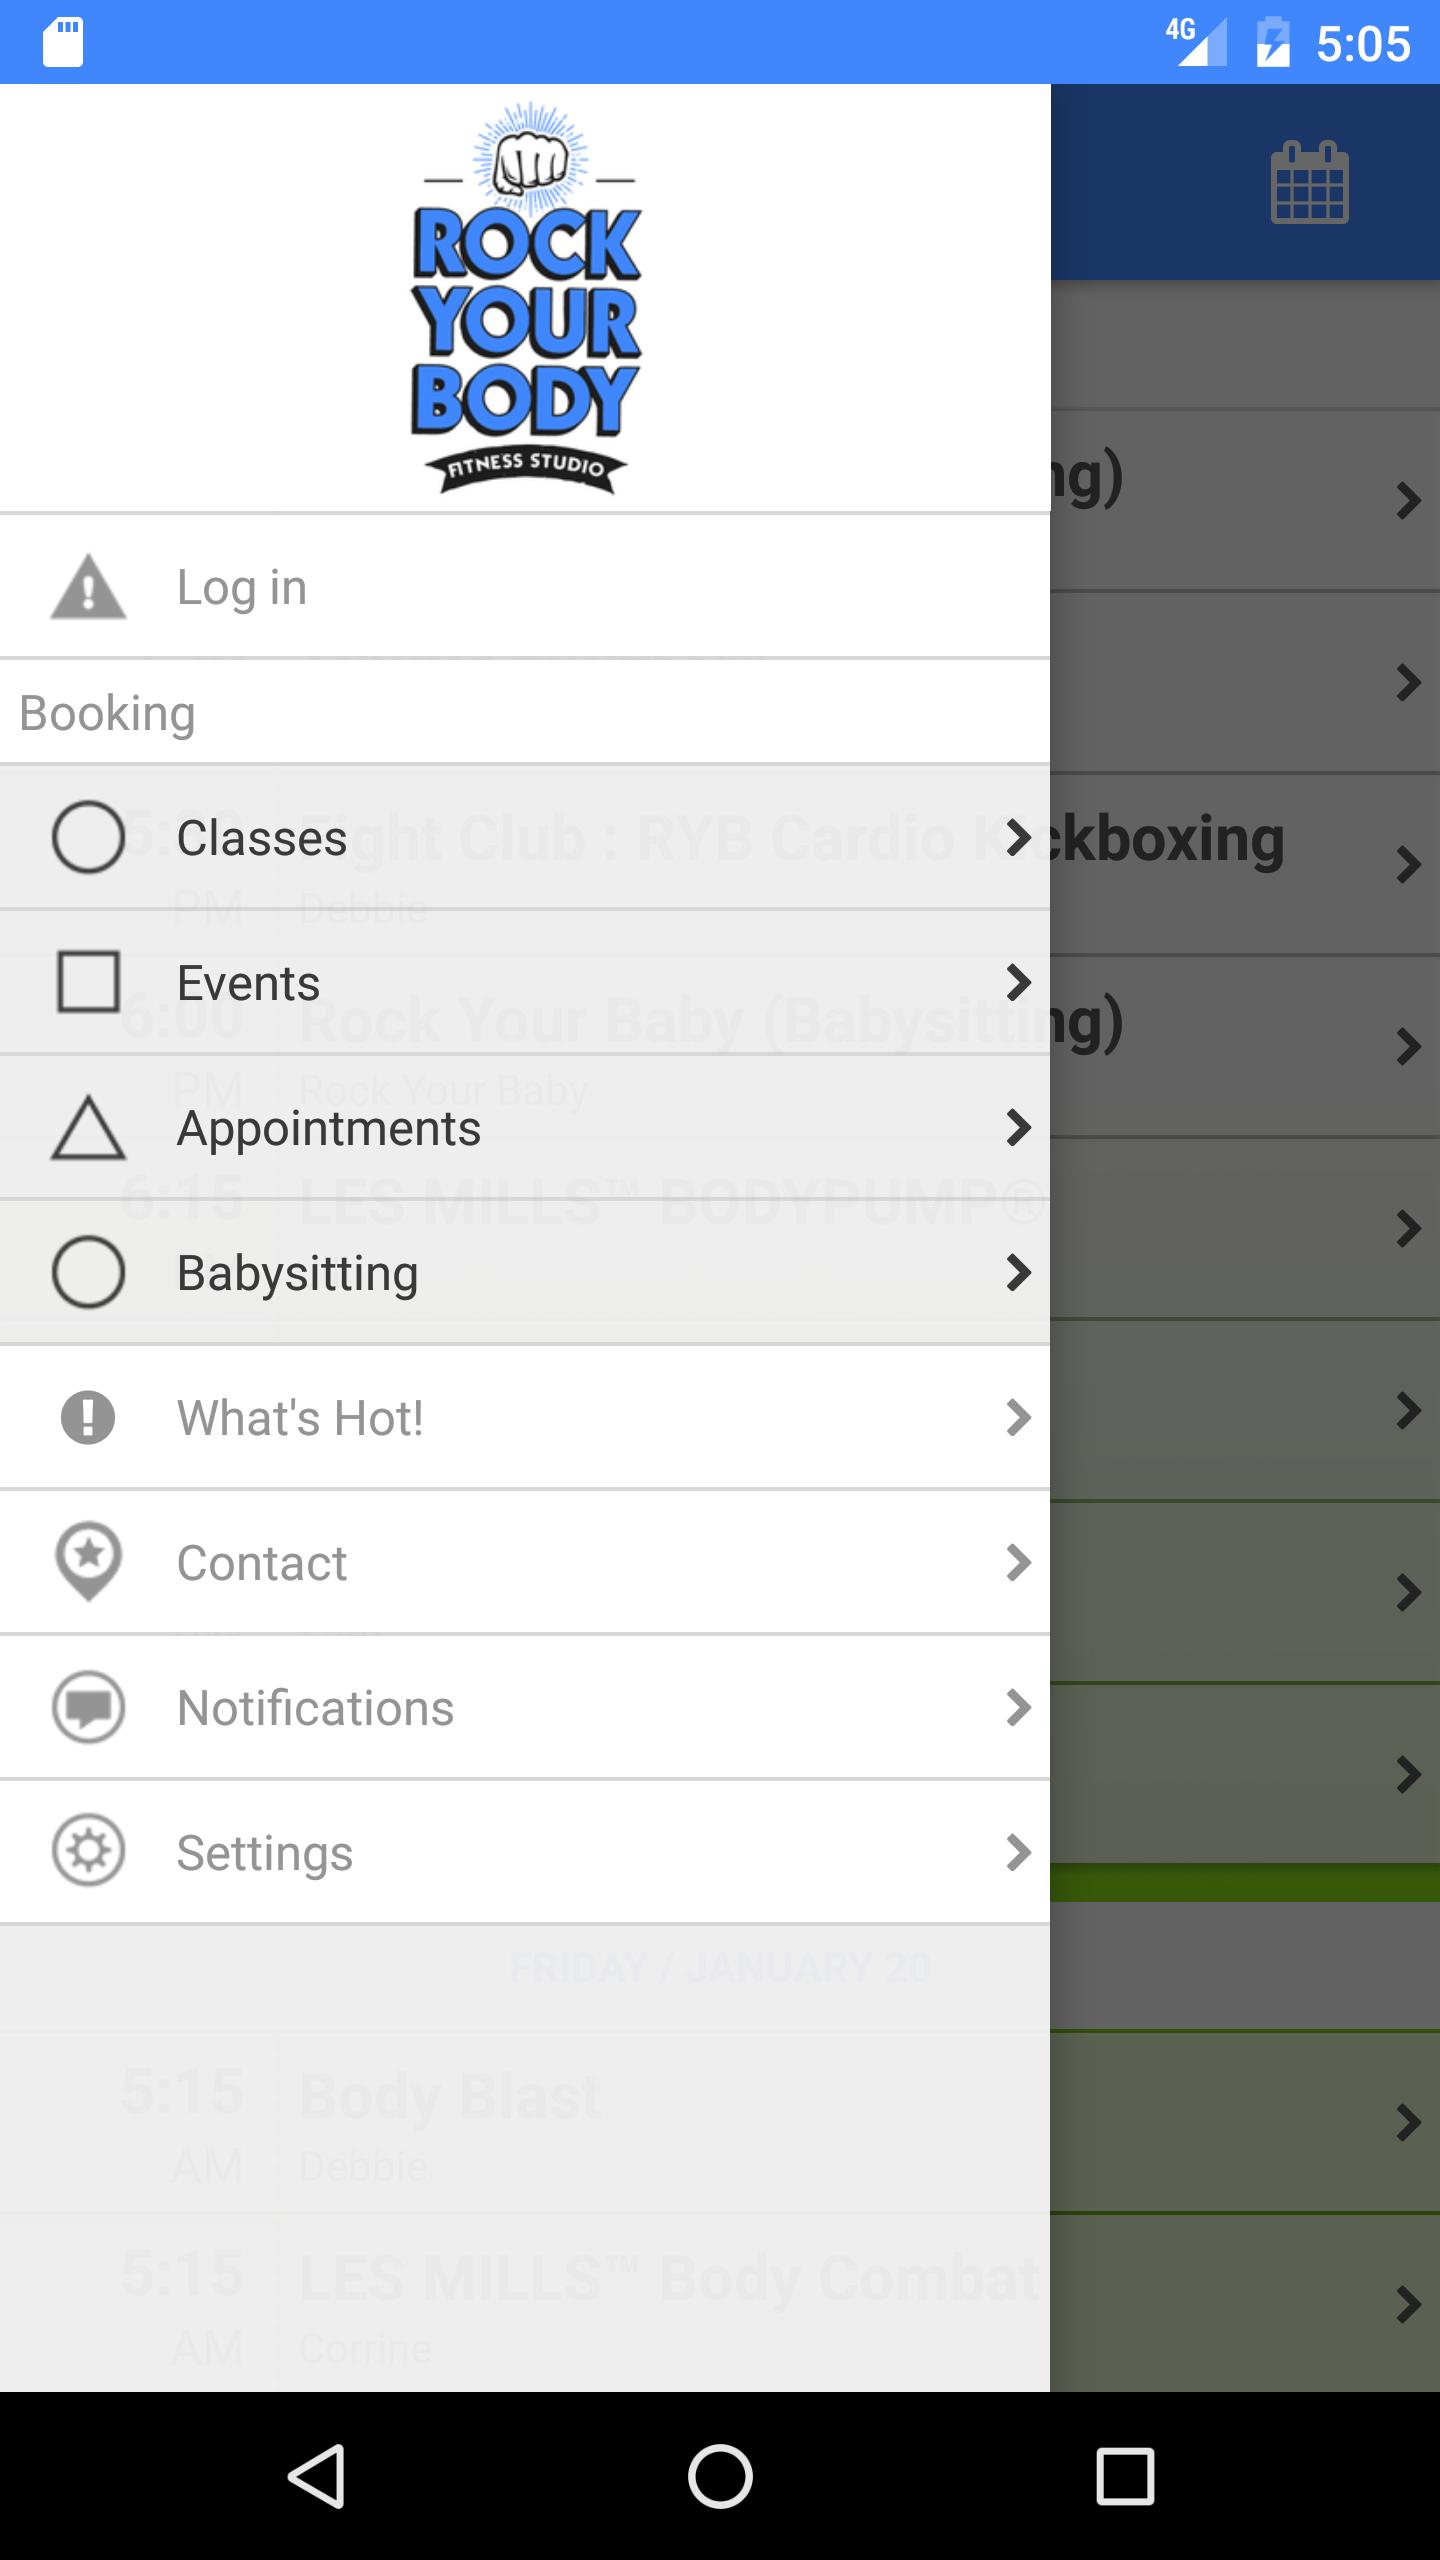Tap the exclamation icon for What's Hot
The height and width of the screenshot is (2560, 1440).
click(88, 1418)
